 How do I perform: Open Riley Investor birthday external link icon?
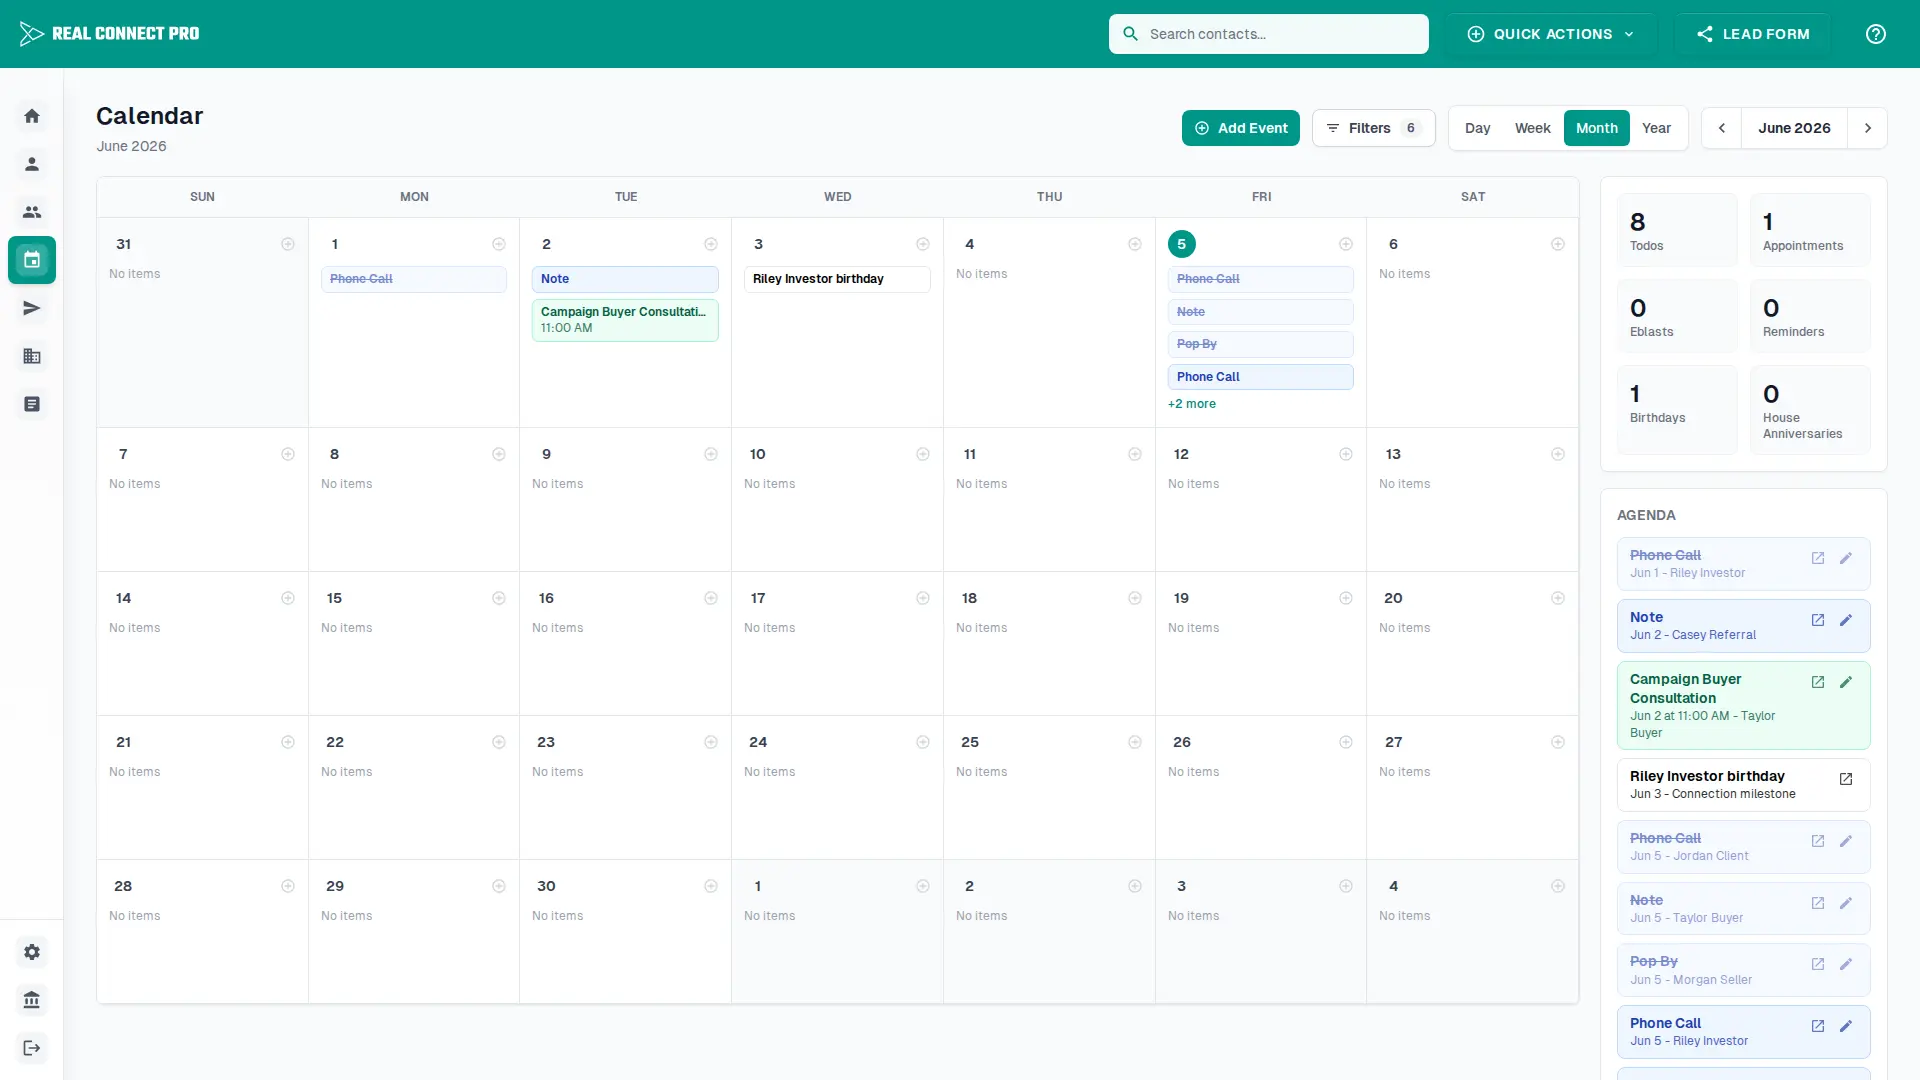point(1846,779)
